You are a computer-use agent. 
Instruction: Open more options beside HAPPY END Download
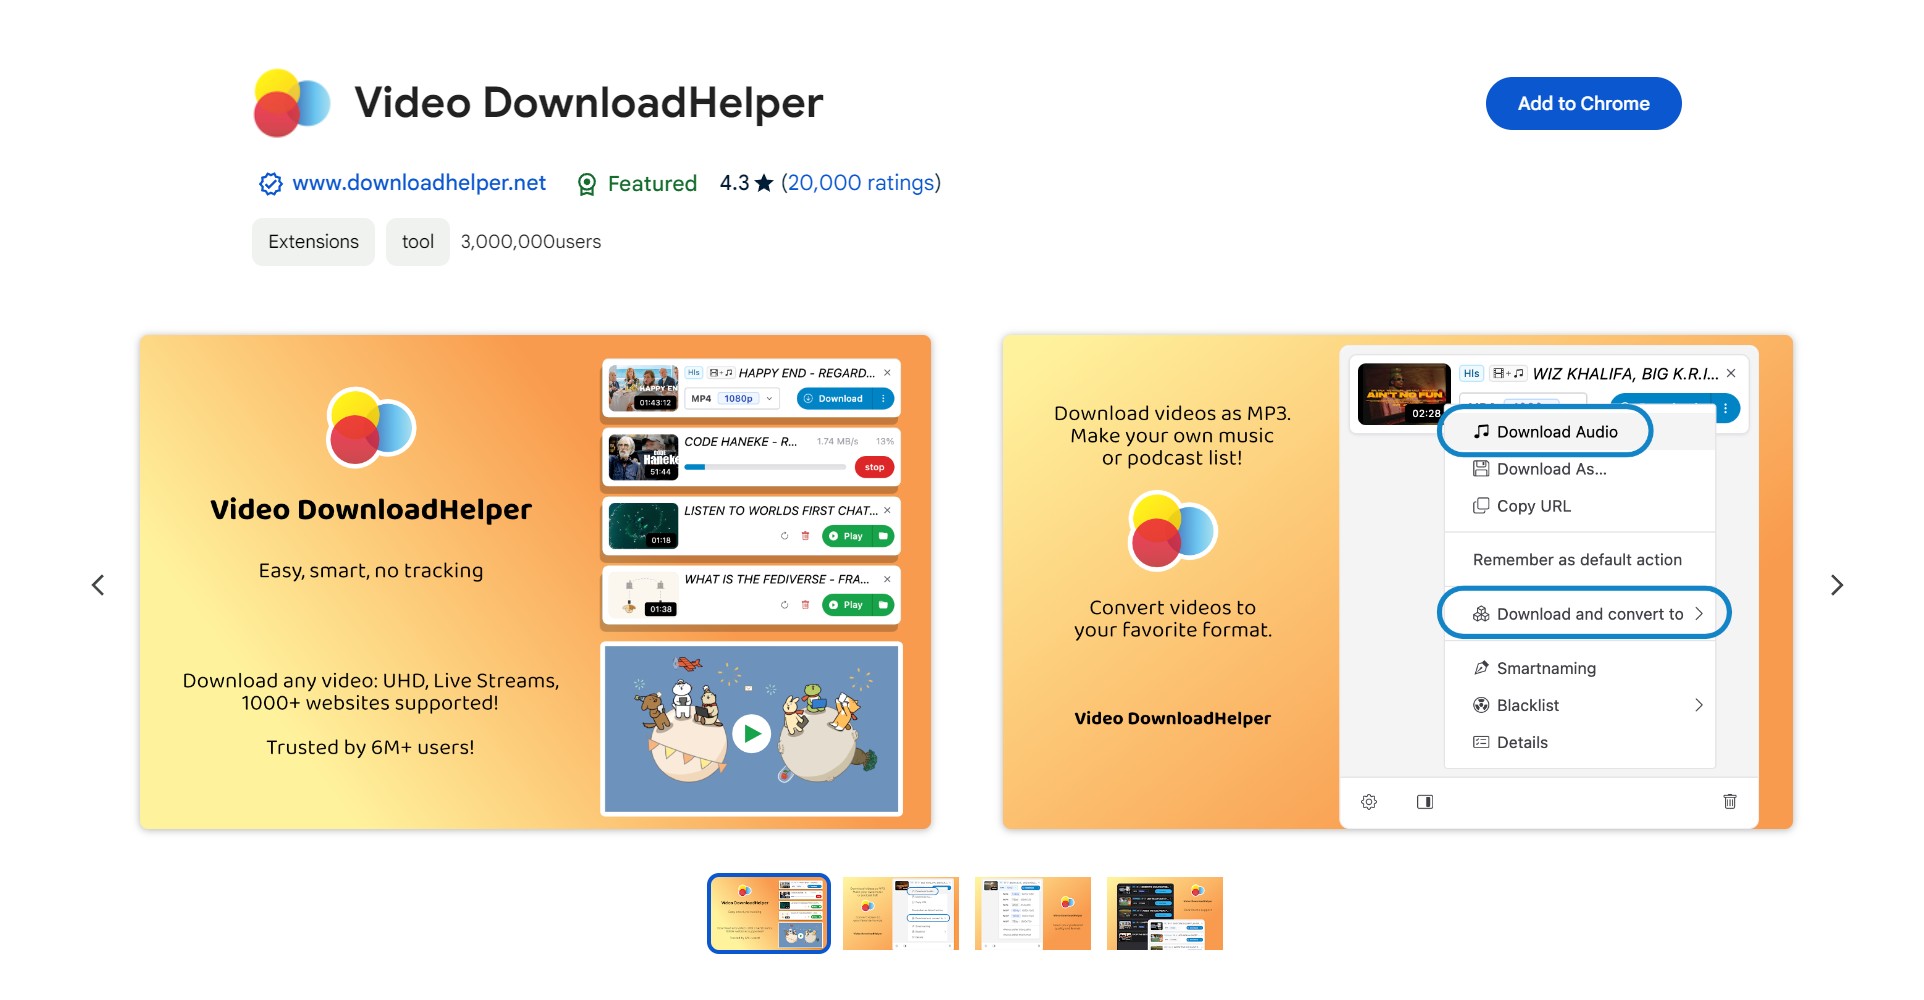(x=883, y=398)
